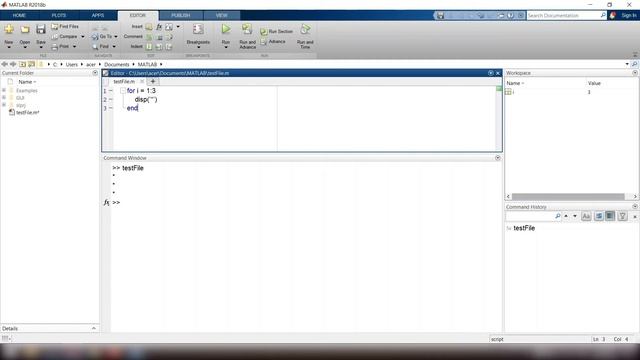Open Command Window actions menu button
Viewport: 640px width, 360px height.
(498, 158)
